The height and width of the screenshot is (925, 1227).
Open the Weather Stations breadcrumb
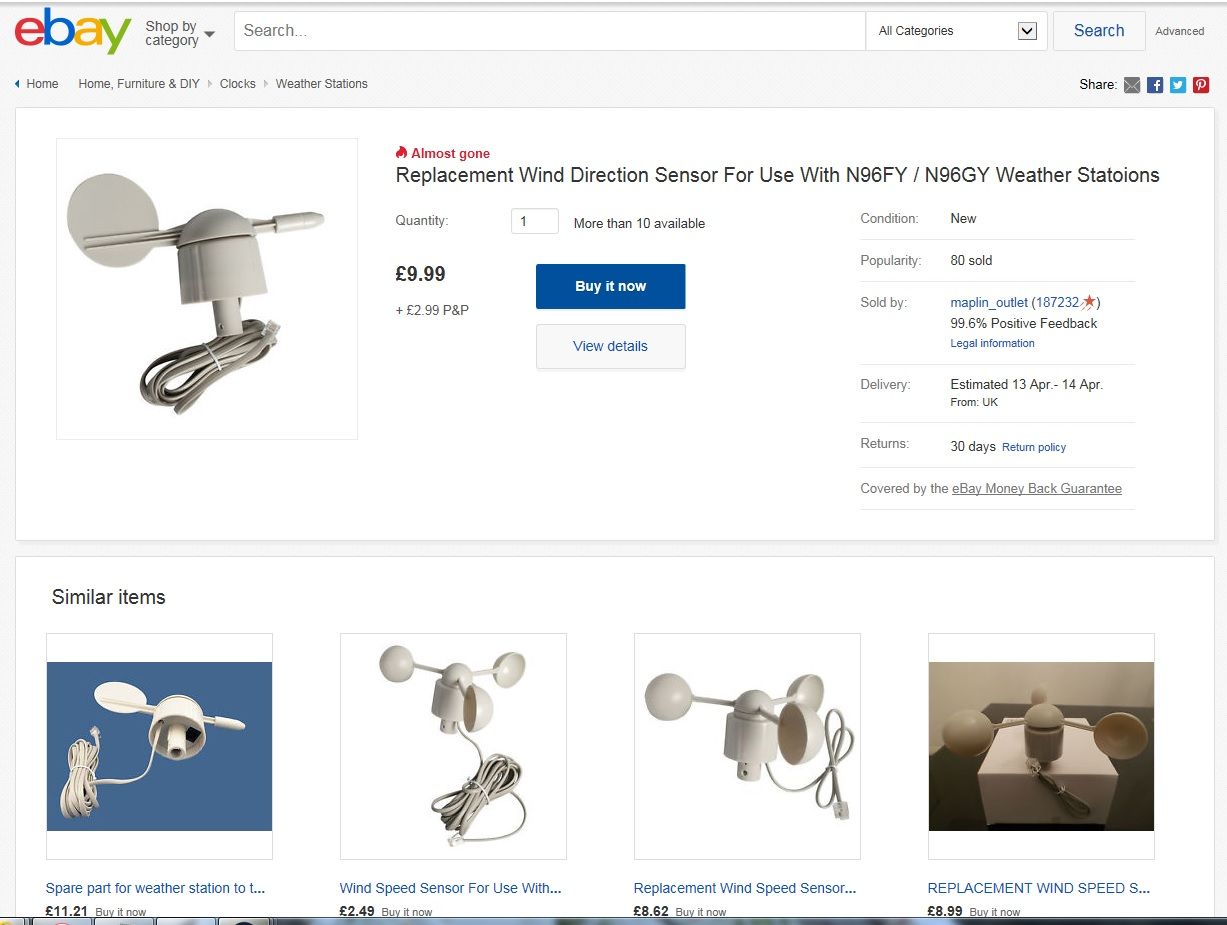click(321, 84)
